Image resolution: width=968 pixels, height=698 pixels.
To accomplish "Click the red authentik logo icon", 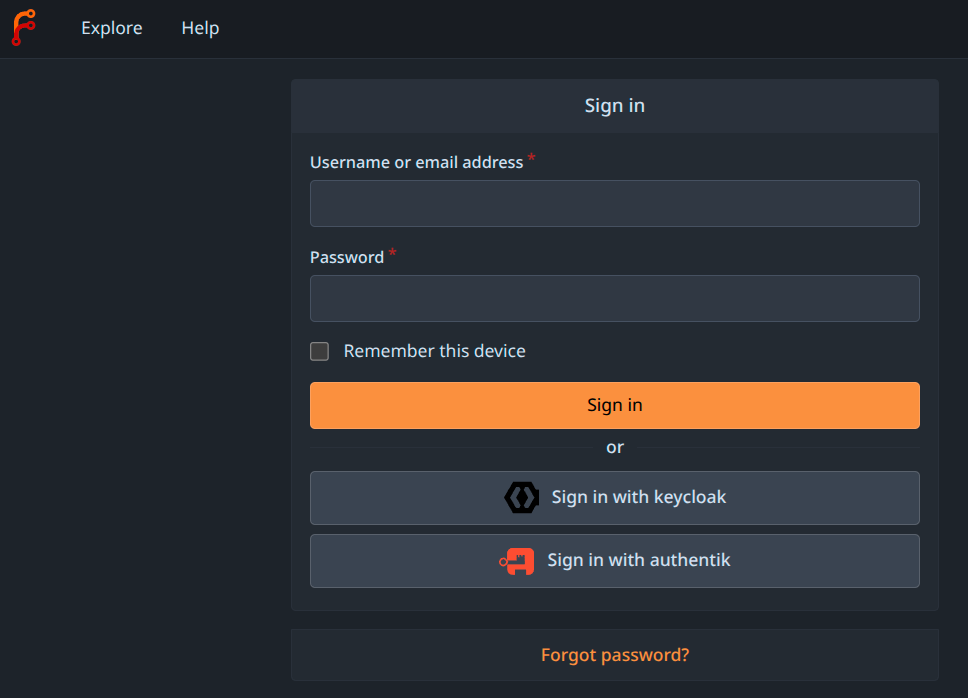I will tap(517, 561).
